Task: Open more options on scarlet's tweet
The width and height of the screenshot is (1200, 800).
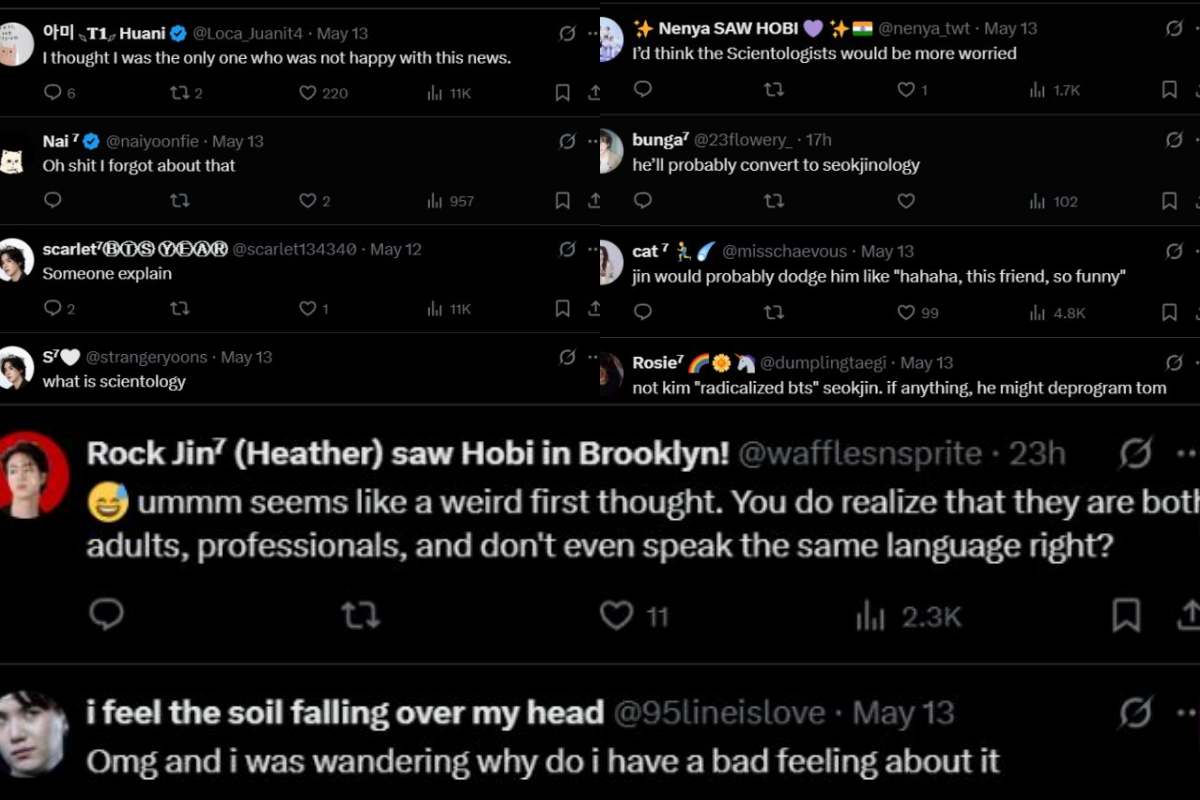Action: pyautogui.click(x=593, y=249)
